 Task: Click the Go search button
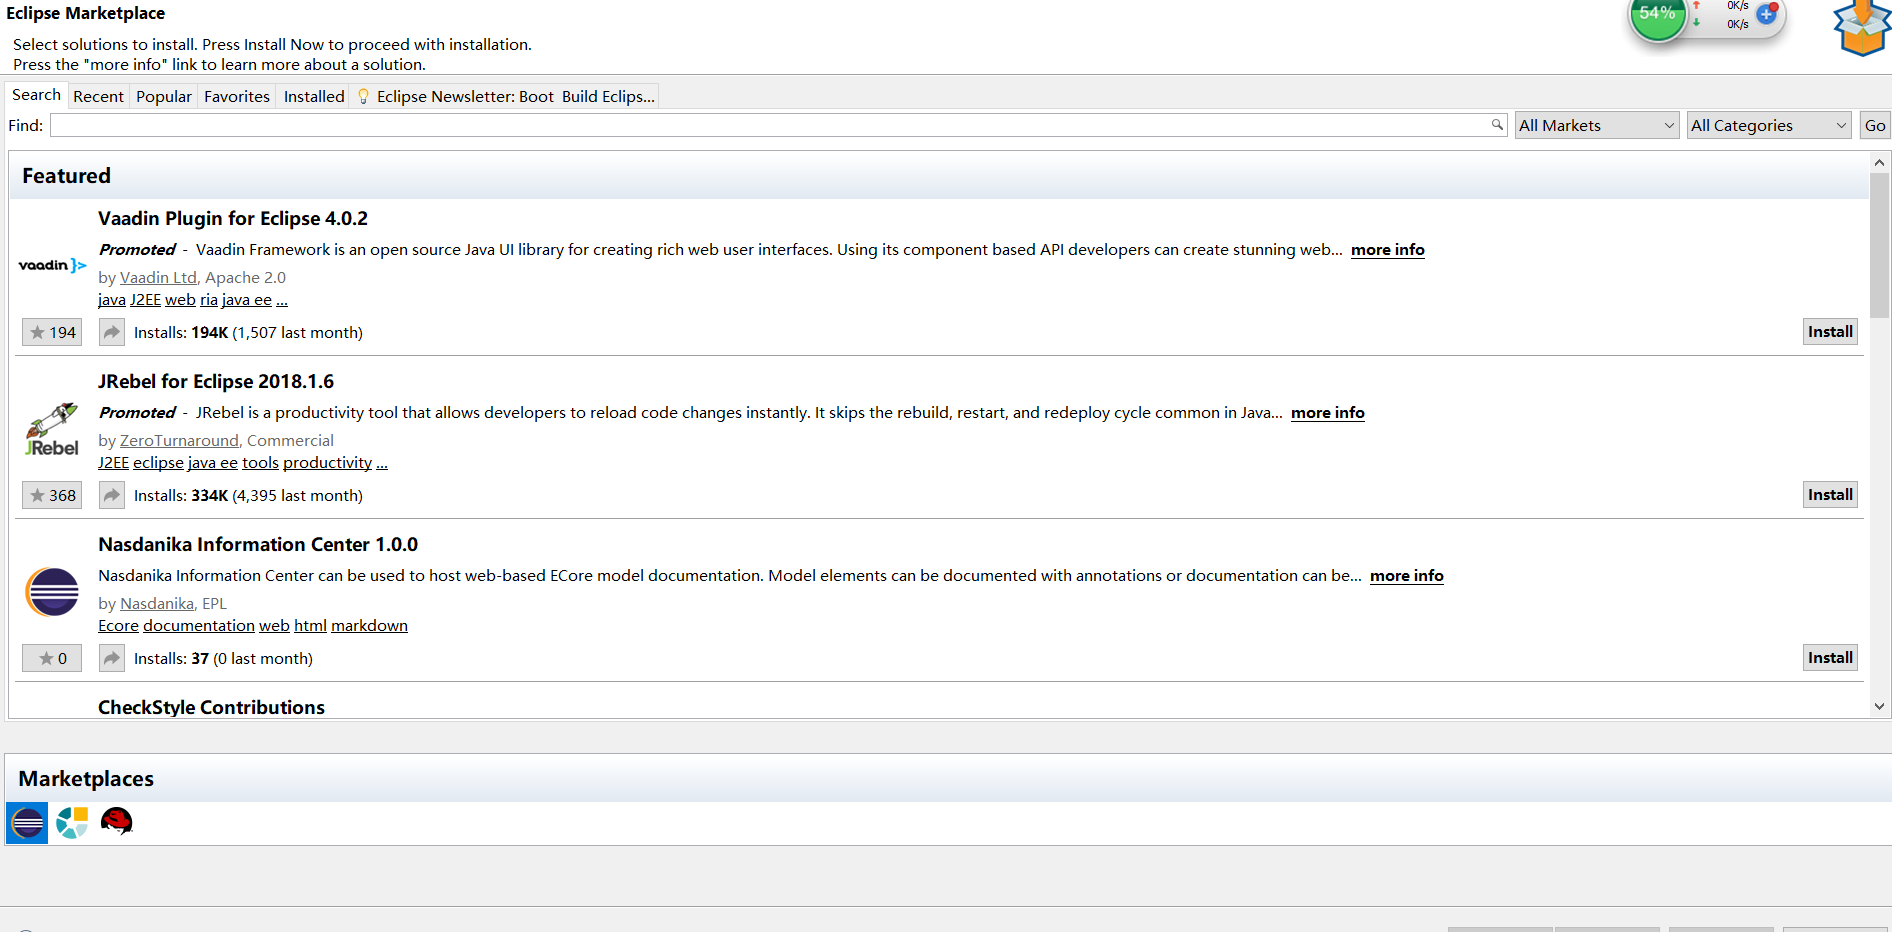1875,125
